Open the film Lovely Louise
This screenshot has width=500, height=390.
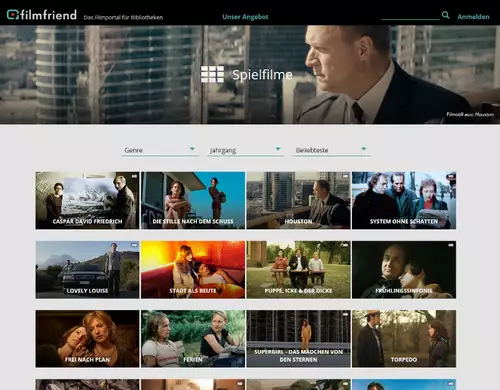(x=87, y=269)
